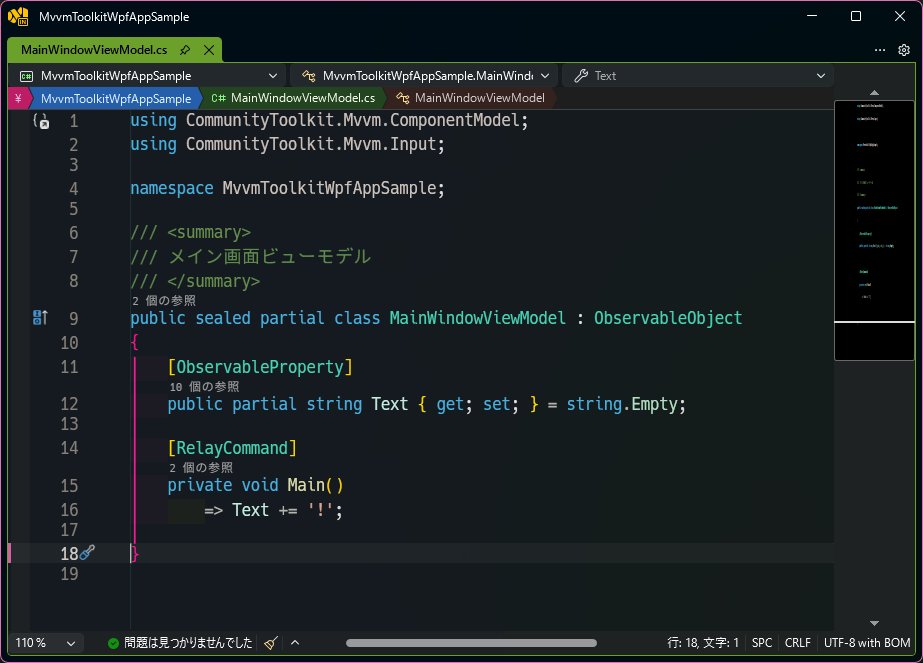Select MvvmToolkitWpfAppSample breadcrumb segment
Viewport: 923px width, 663px height.
(x=116, y=98)
